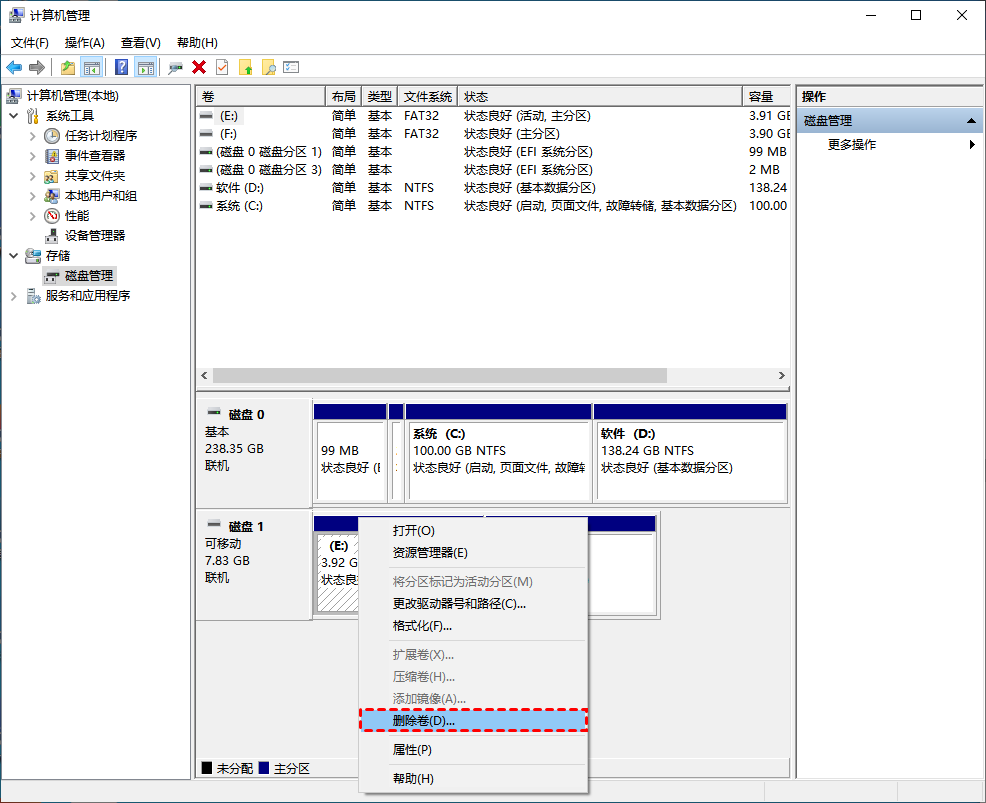Choose 更改驱动器号和路径(C)... in context menu

click(x=473, y=604)
